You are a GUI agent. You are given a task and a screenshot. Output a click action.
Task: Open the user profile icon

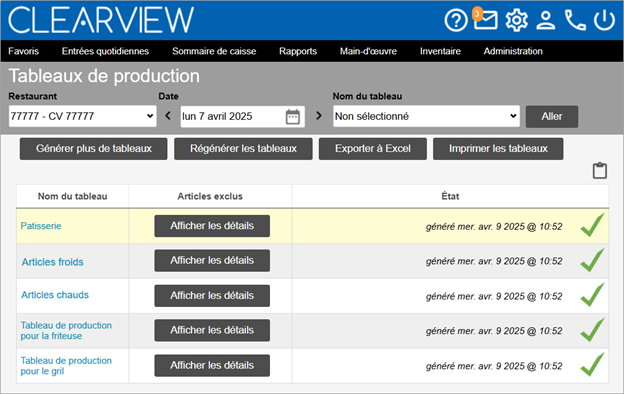click(546, 20)
